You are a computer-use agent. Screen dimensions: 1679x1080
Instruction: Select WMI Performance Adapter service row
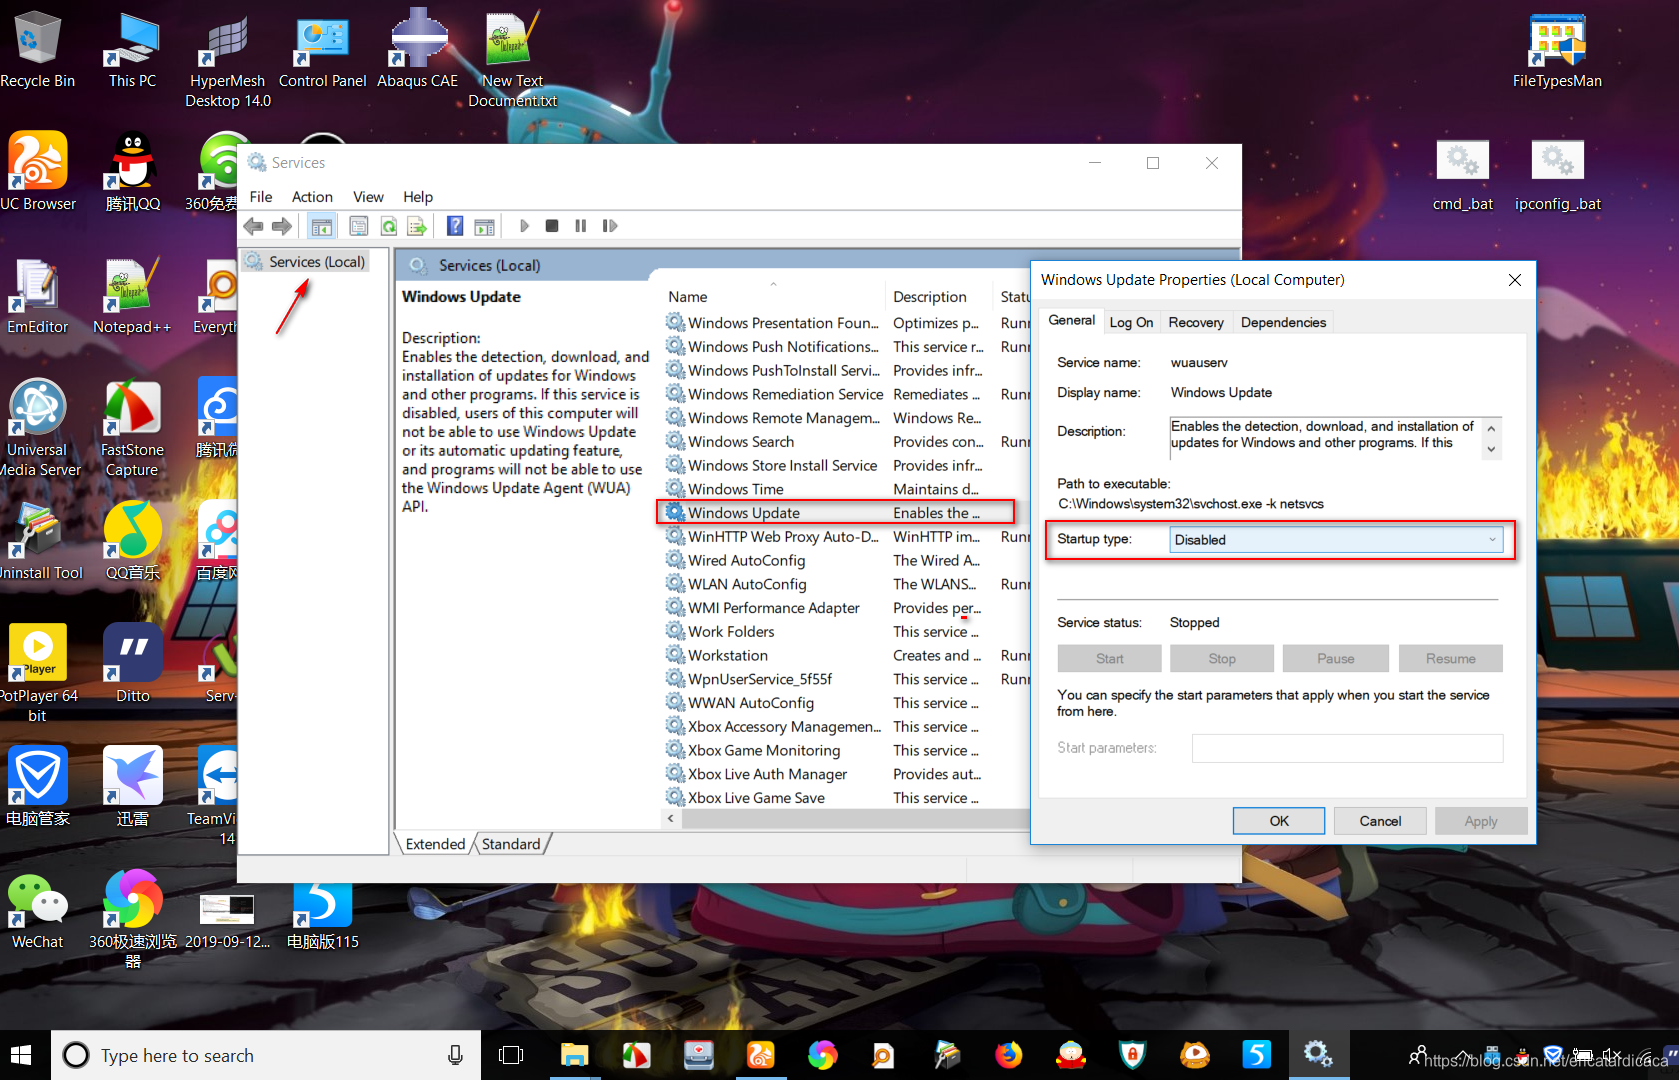(x=847, y=608)
